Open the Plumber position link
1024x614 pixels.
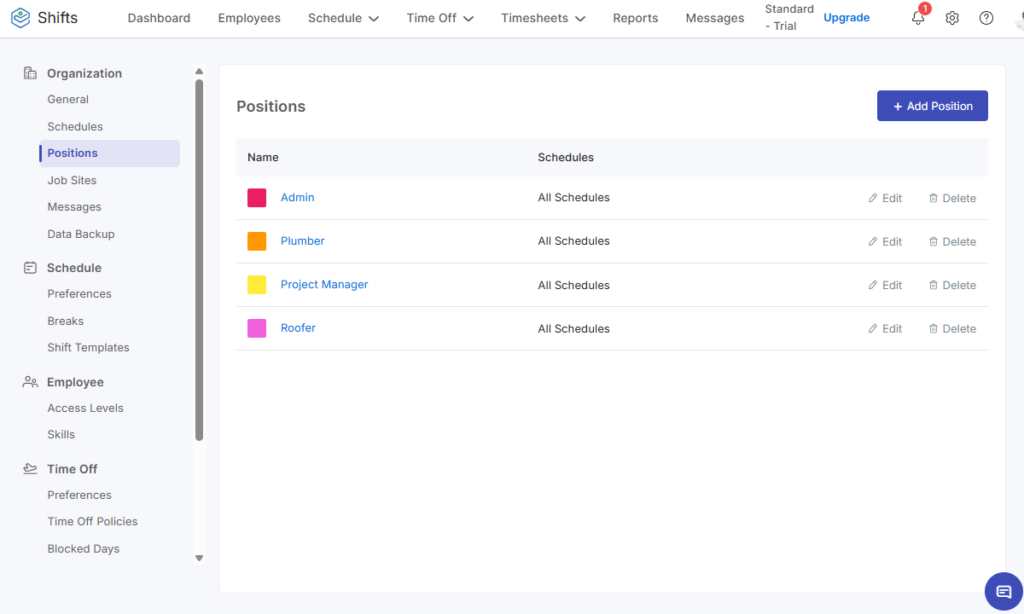pyautogui.click(x=302, y=241)
